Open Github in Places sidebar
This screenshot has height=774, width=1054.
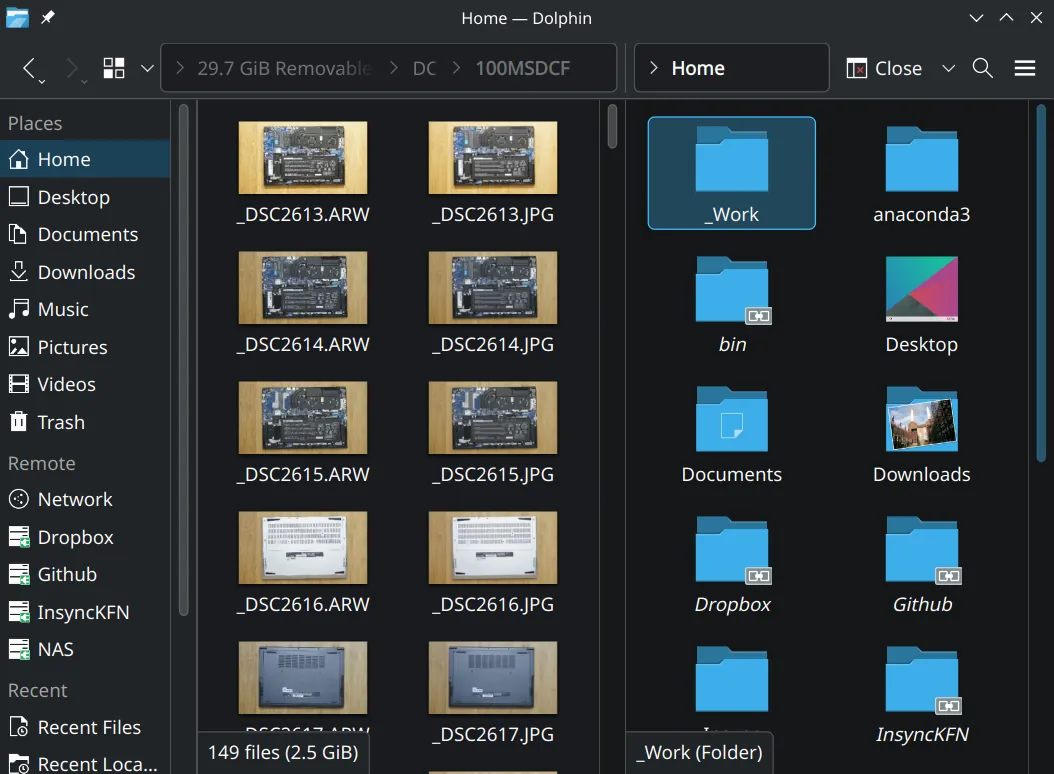(85, 574)
